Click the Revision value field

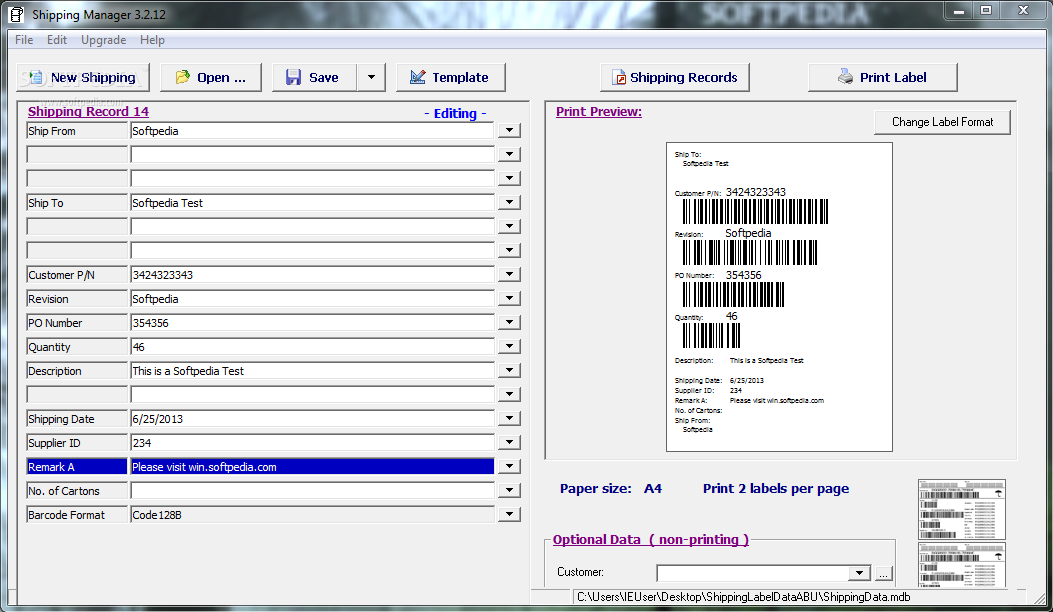pos(312,298)
